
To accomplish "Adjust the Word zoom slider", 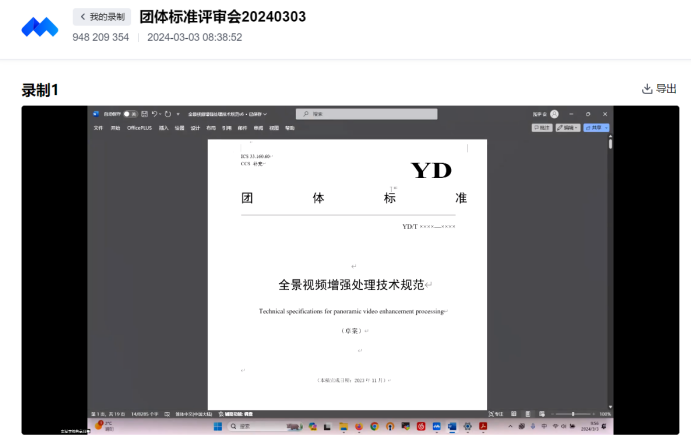I will click(572, 413).
